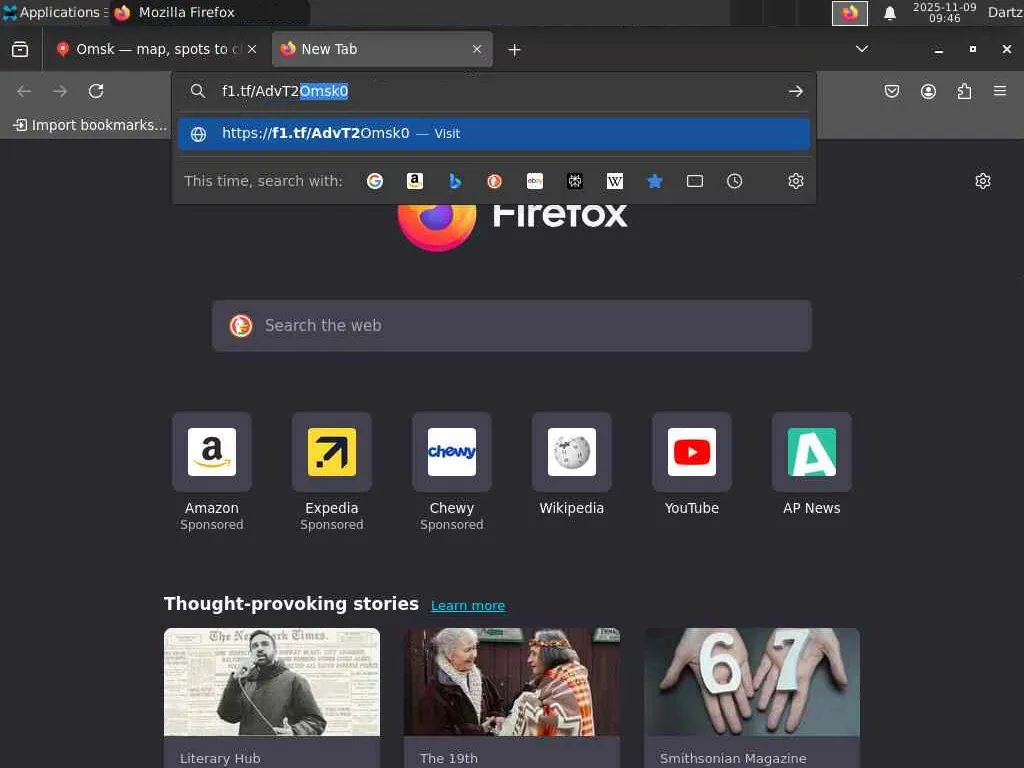The height and width of the screenshot is (768, 1024).
Task: Search in History clock icon
Action: (x=735, y=181)
